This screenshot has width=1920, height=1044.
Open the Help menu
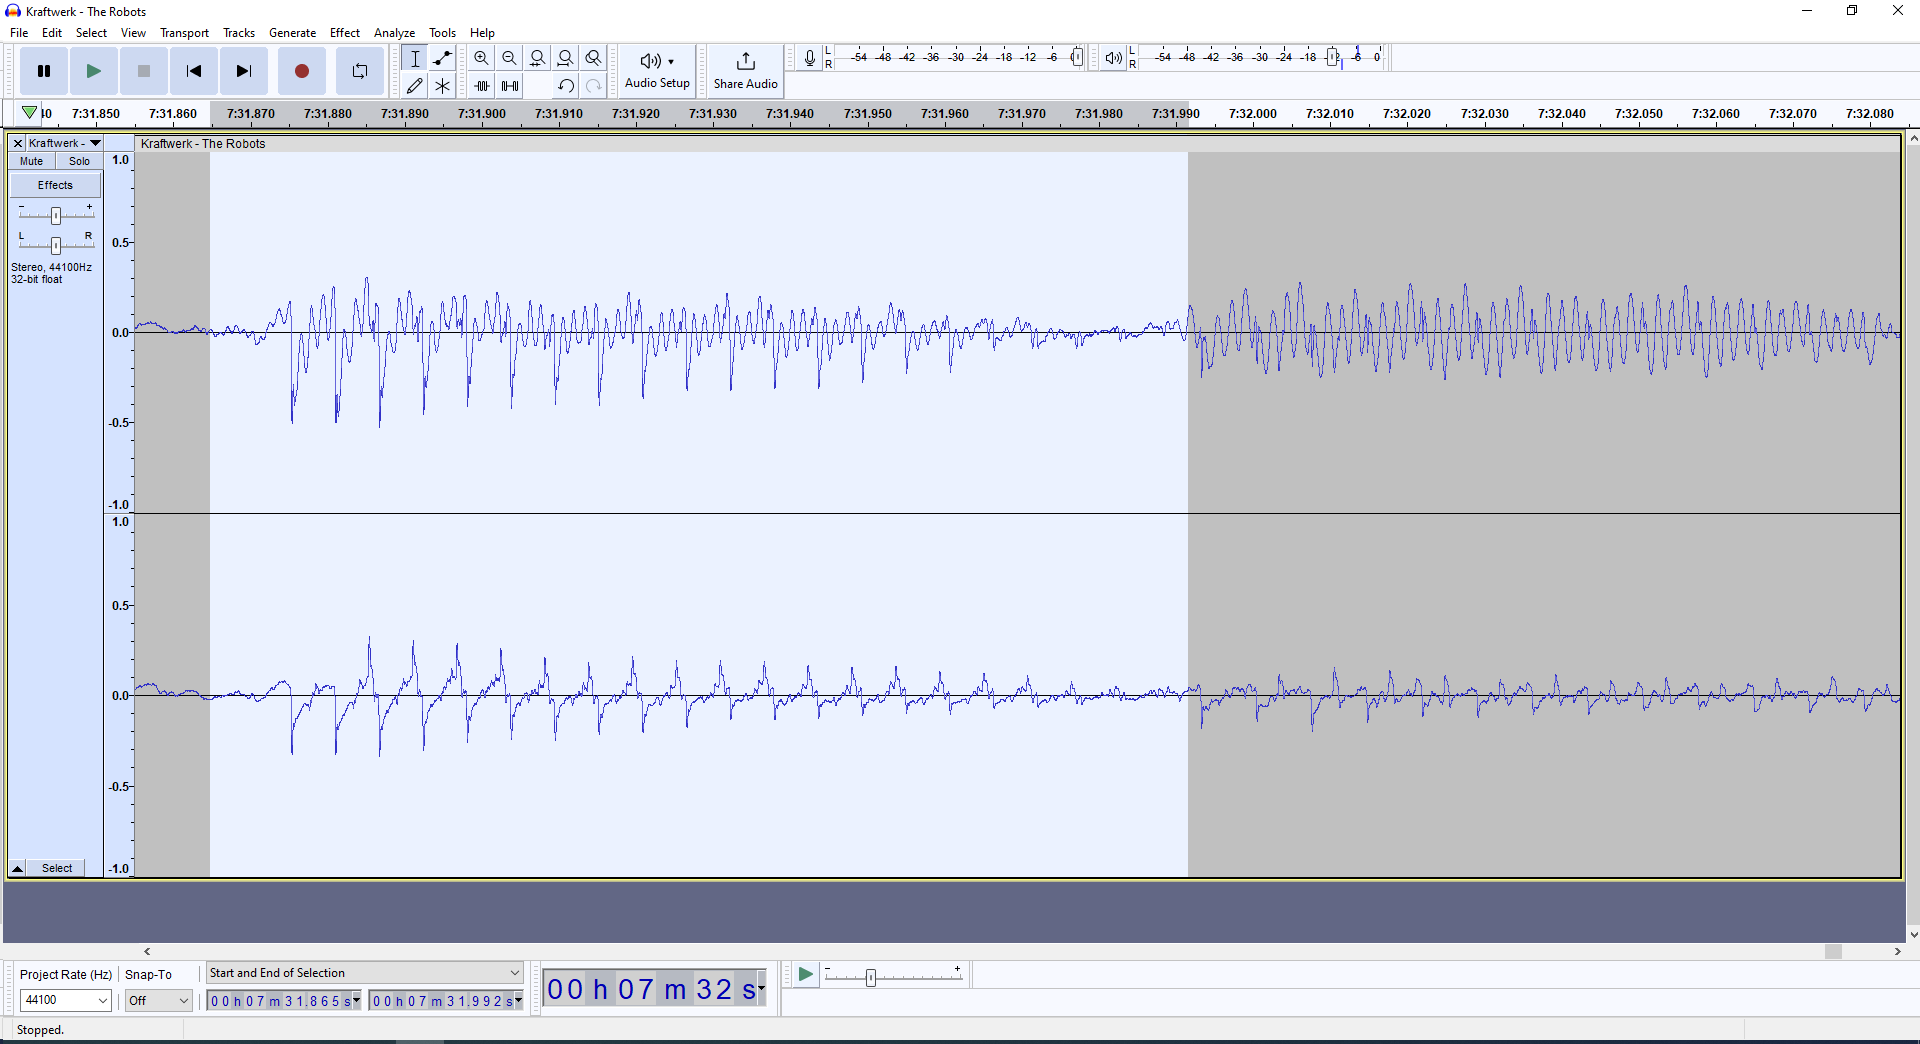[x=482, y=33]
